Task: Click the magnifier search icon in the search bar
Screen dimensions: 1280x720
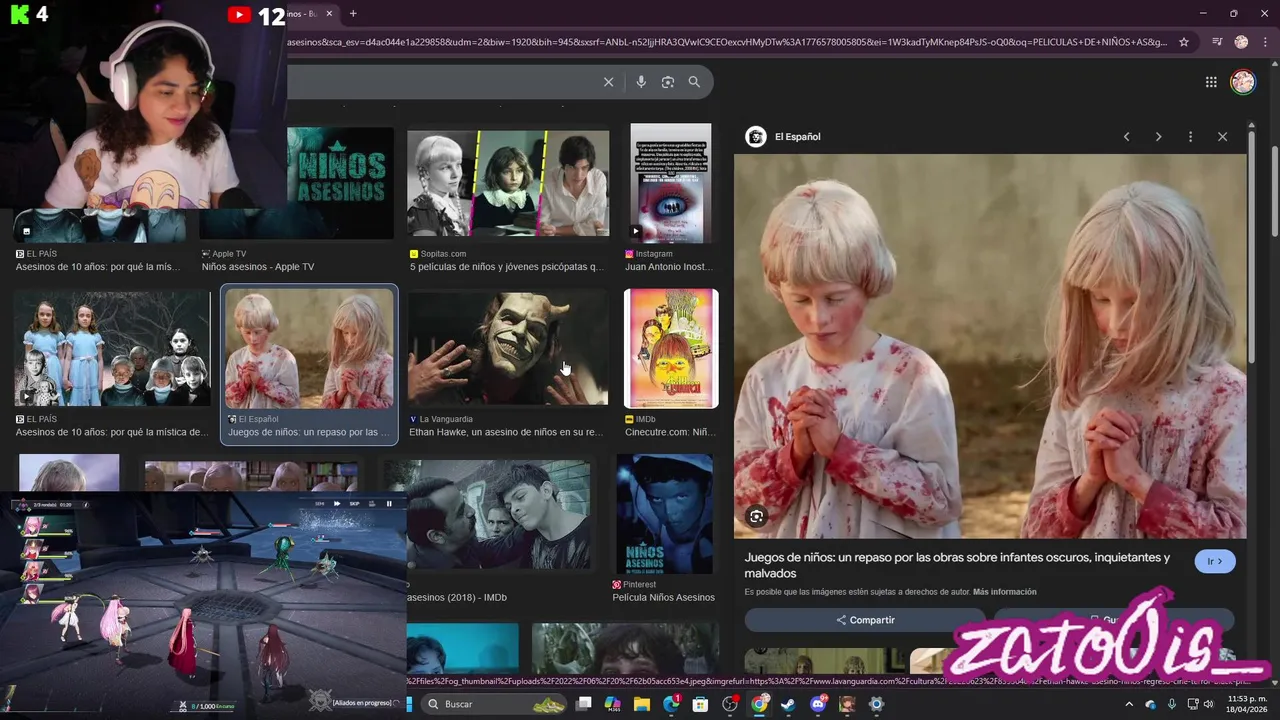Action: click(x=694, y=82)
